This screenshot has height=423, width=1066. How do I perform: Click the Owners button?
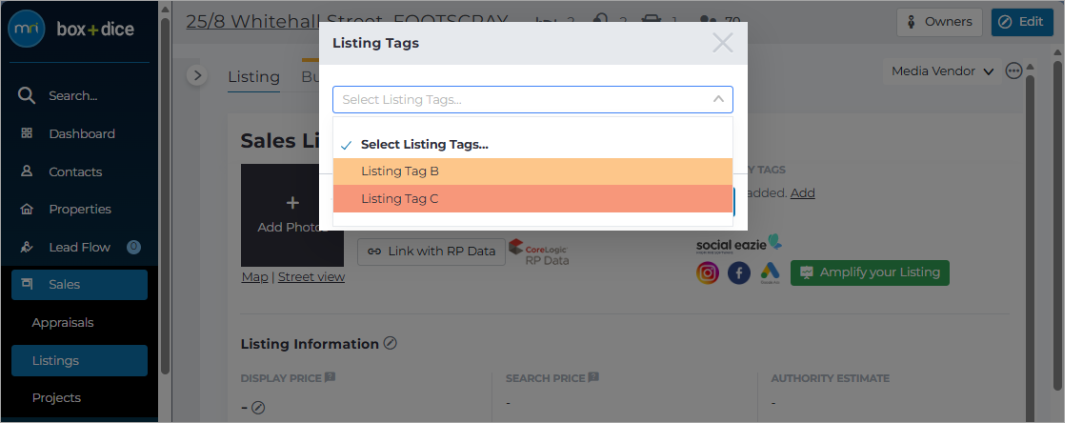(939, 22)
